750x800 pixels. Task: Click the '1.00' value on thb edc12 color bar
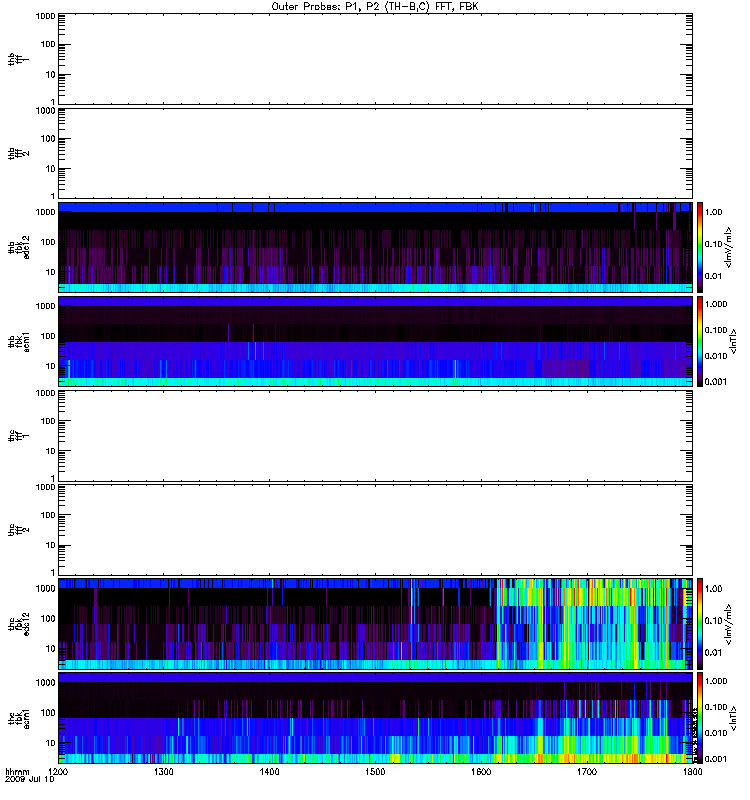pos(714,212)
